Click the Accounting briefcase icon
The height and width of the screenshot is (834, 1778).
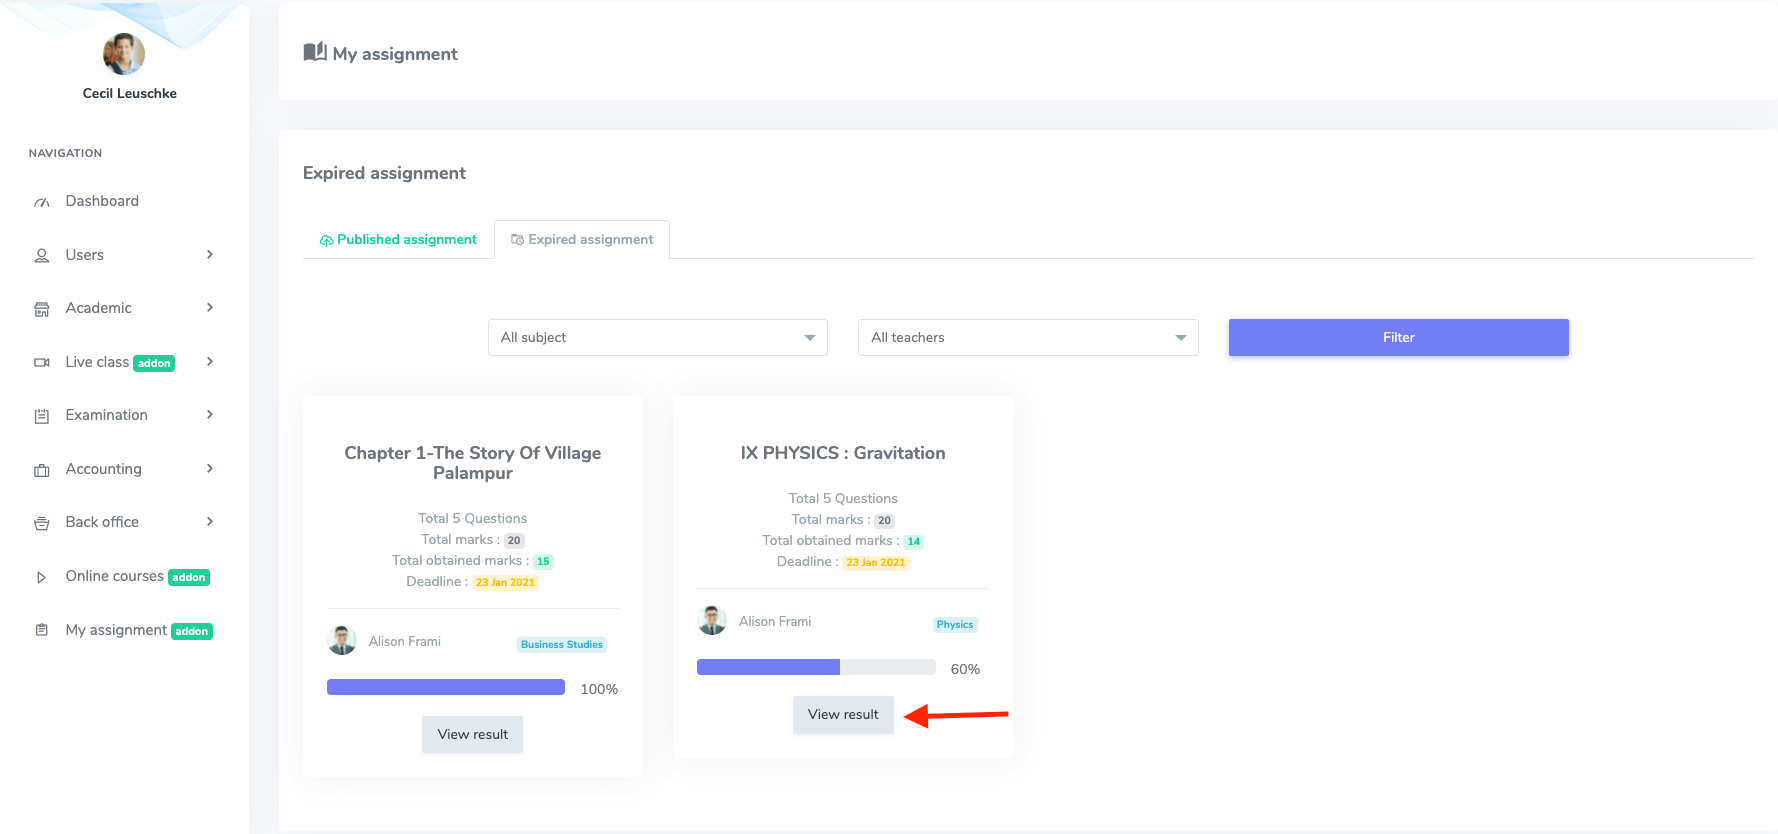point(42,470)
